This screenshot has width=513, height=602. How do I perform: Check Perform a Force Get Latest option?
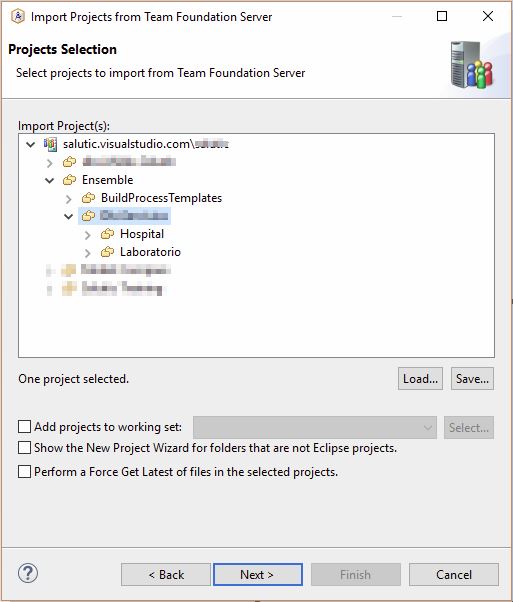(x=25, y=471)
